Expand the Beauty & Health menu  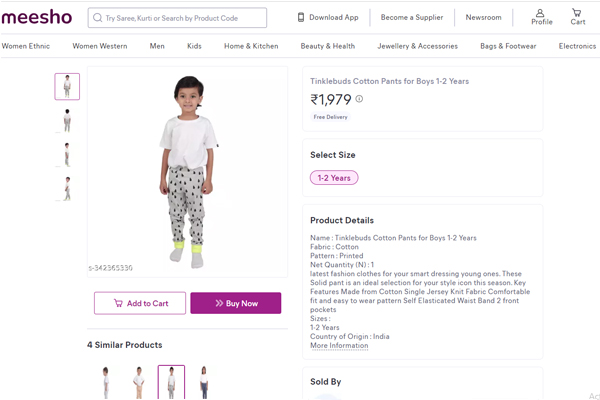coord(328,46)
